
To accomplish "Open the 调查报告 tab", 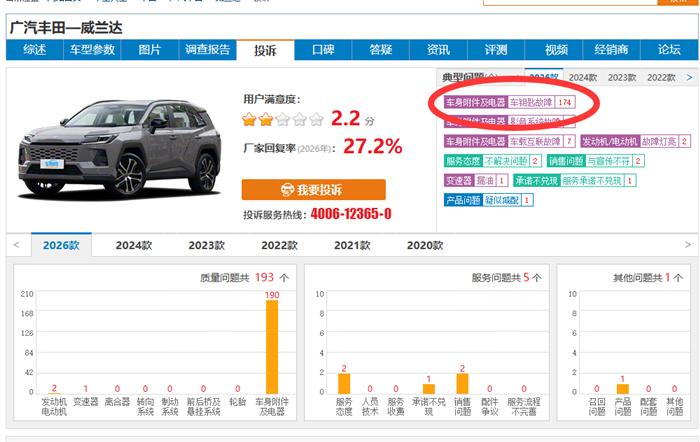I will coord(207,50).
